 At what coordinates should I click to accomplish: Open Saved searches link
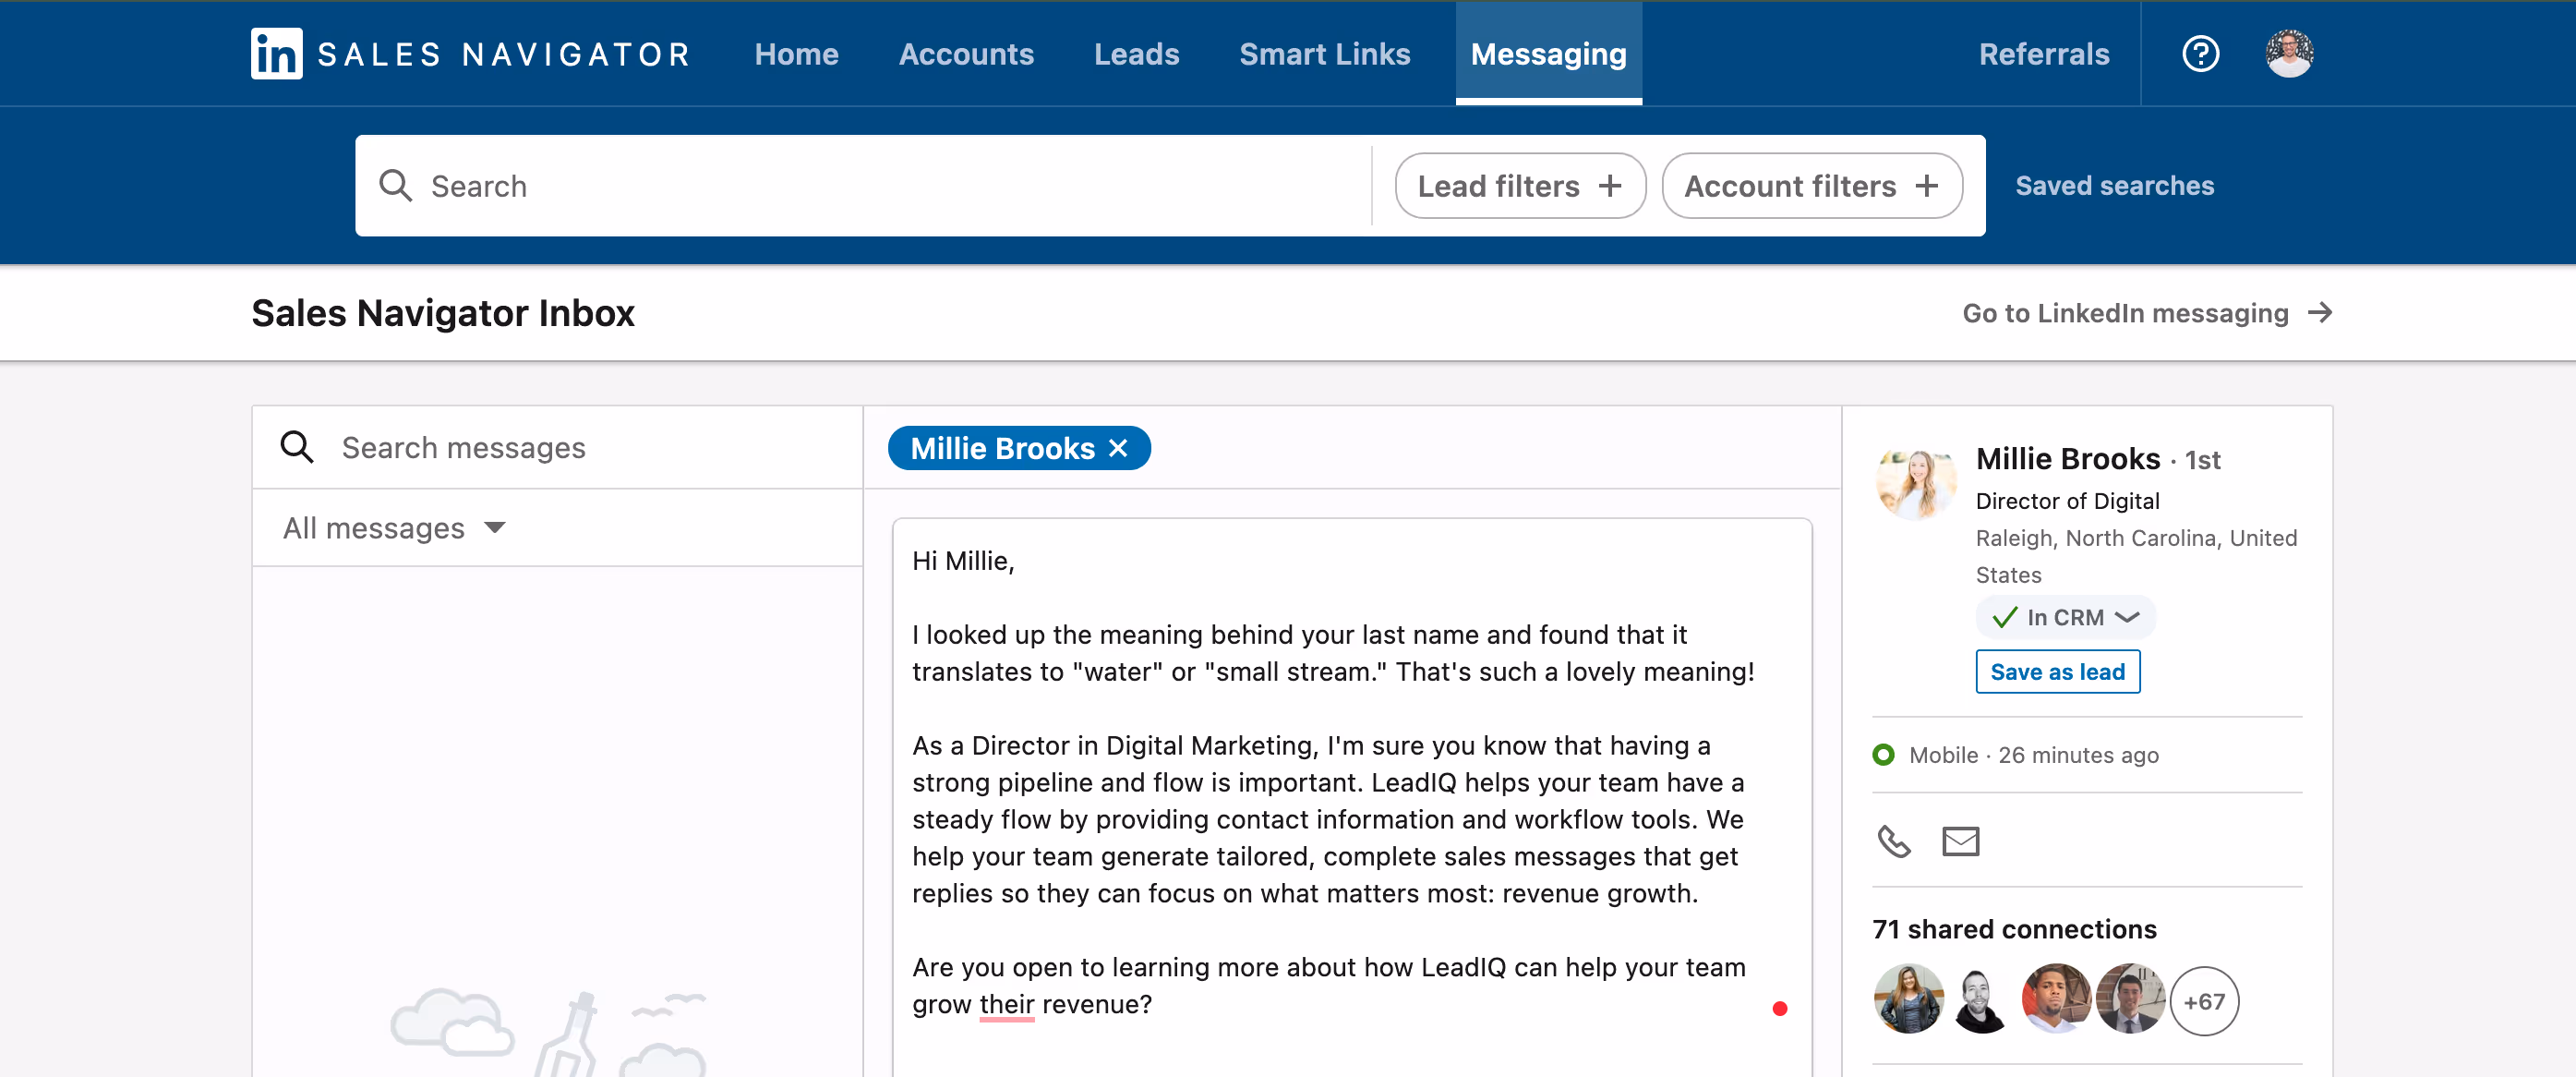(x=2114, y=186)
